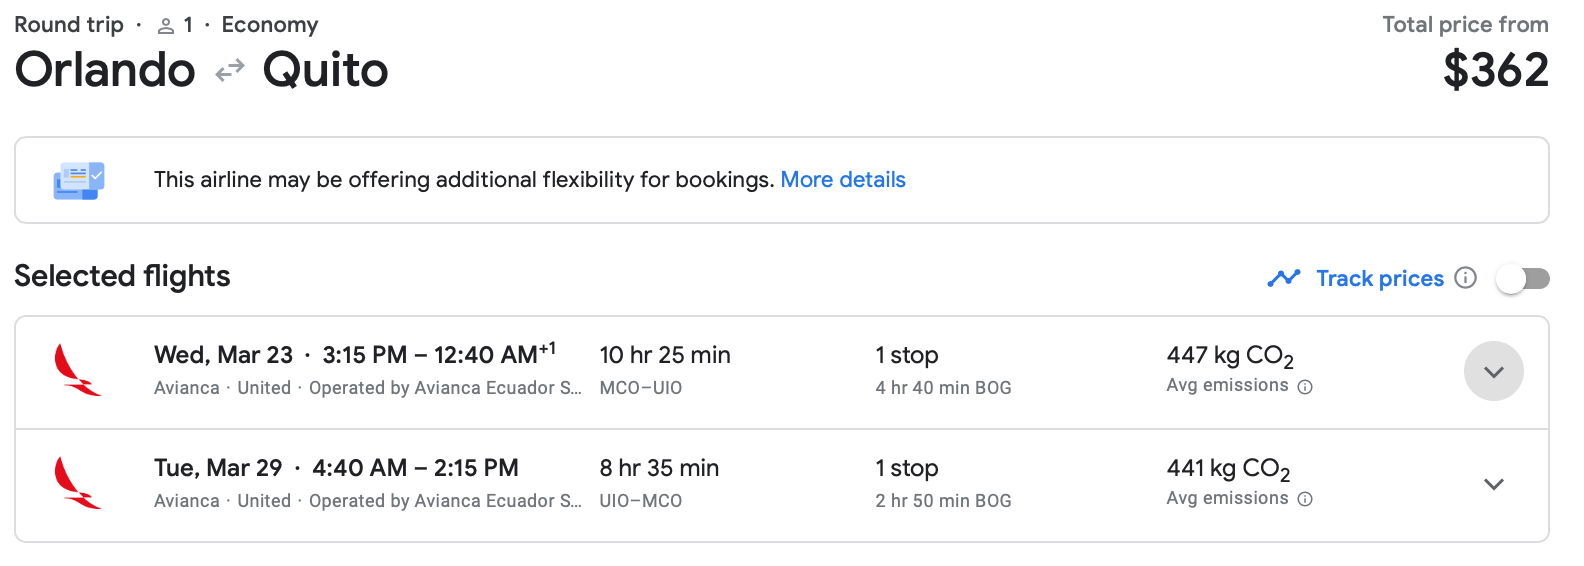Click the flexibility booking info icon

[x=79, y=180]
